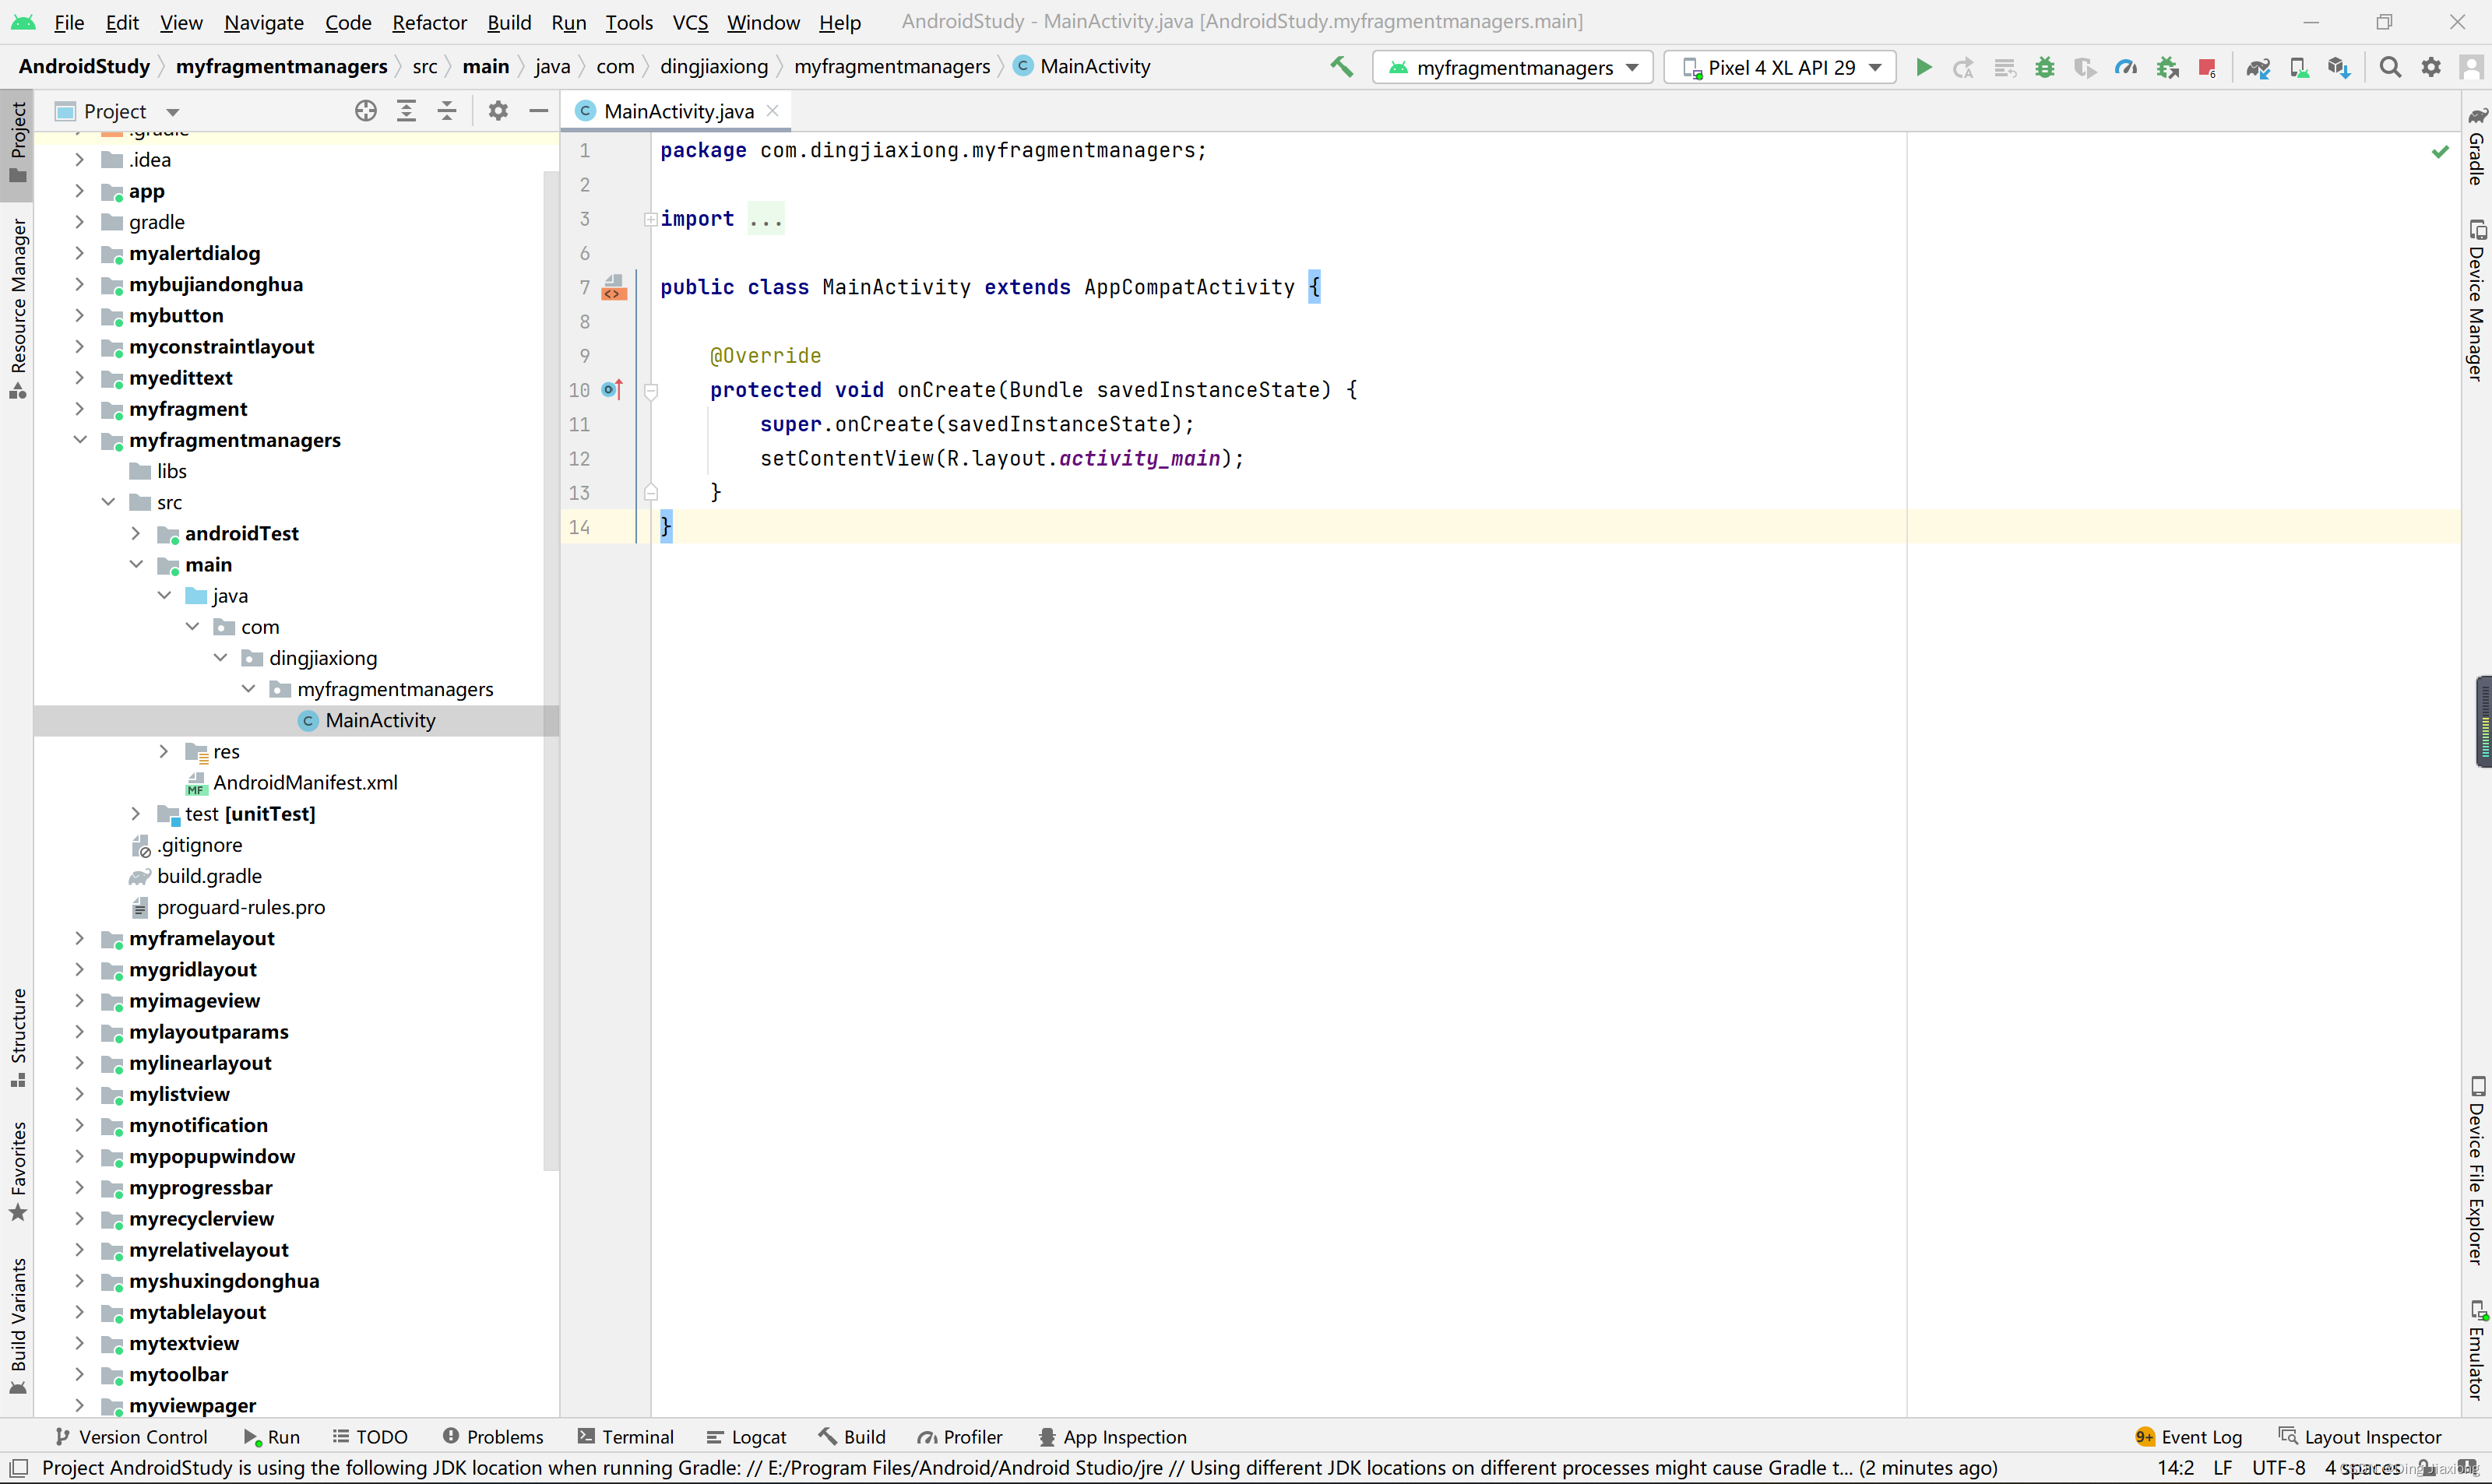Open the myfragmentmanagers run configuration dropdown
Viewport: 2492px width, 1484px height.
pyautogui.click(x=1512, y=67)
